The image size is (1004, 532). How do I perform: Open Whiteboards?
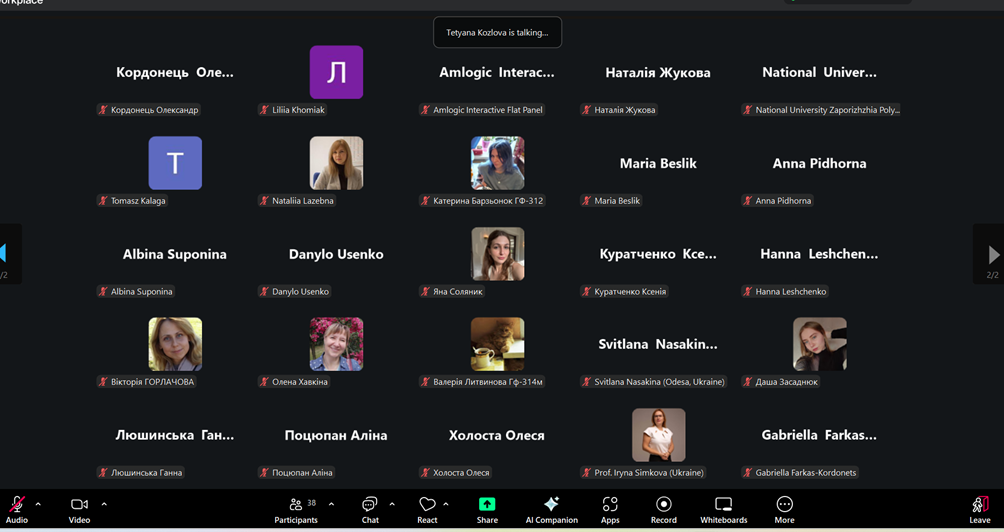coord(723,508)
